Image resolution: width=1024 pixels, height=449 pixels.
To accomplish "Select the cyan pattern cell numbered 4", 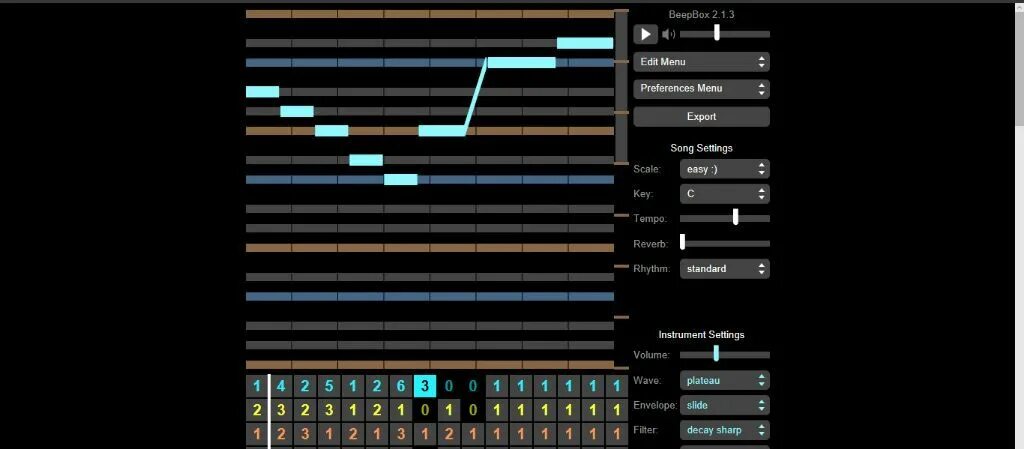I will click(x=281, y=386).
